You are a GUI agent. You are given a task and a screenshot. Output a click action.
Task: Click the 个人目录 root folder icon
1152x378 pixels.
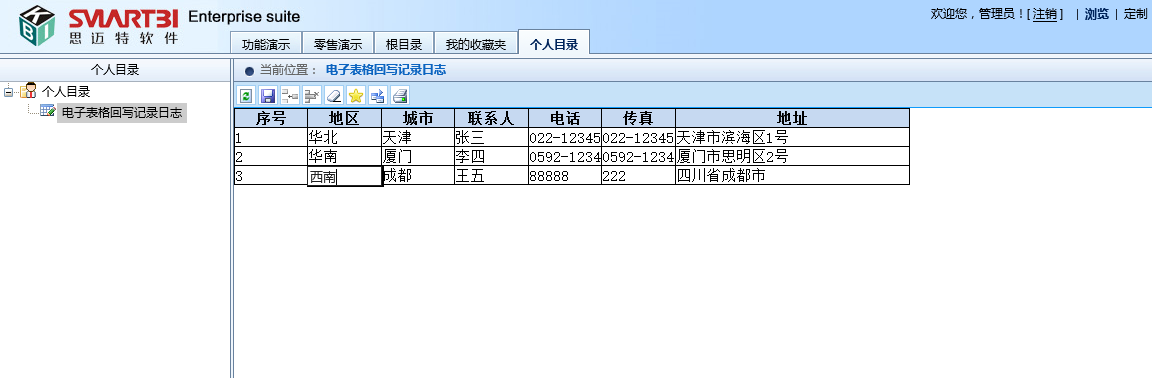click(29, 91)
